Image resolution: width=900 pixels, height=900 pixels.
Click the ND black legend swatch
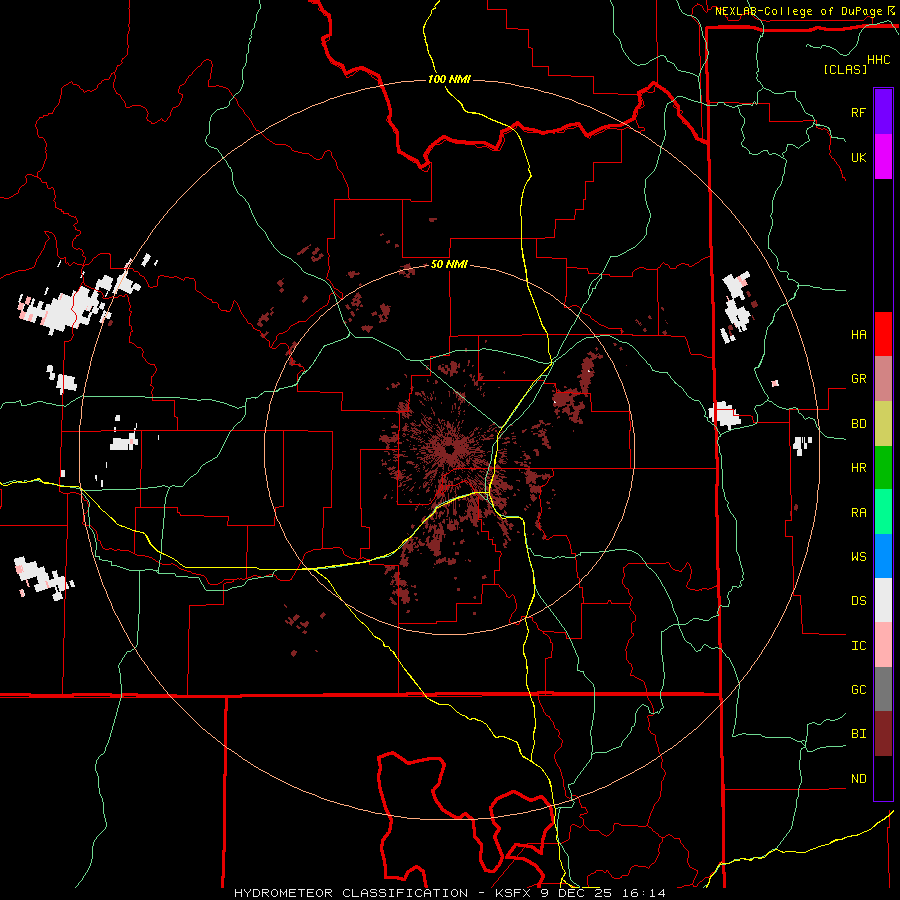[x=883, y=778]
